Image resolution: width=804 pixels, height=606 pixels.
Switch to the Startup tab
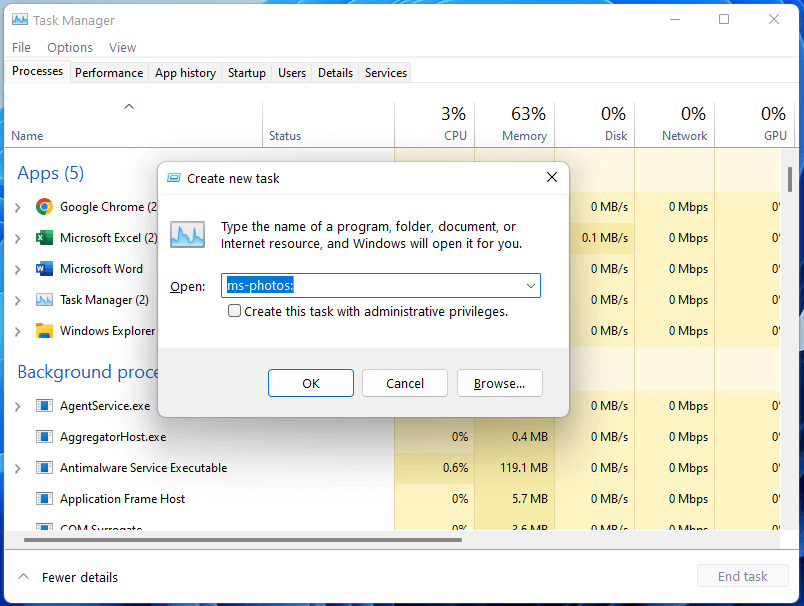coord(247,73)
